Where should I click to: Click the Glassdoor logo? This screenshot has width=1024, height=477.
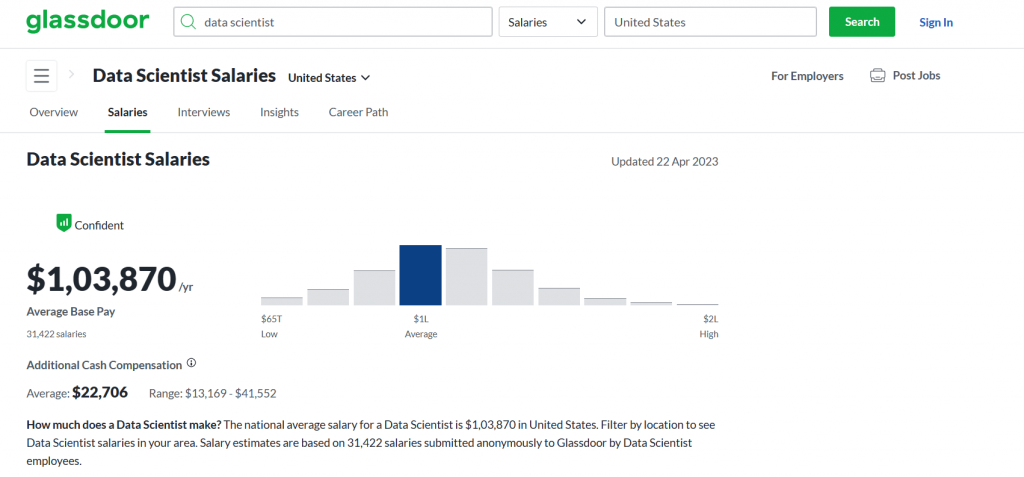click(88, 22)
